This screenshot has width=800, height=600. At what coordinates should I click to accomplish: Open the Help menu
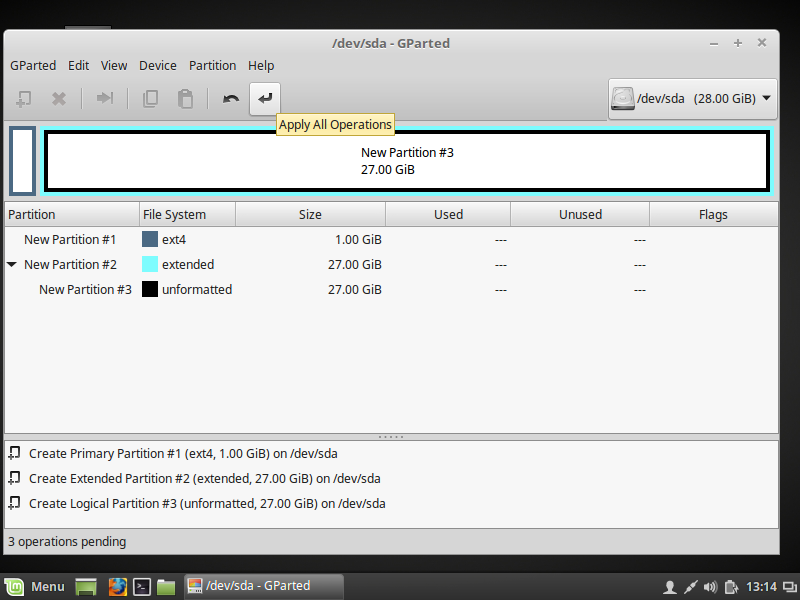point(261,66)
